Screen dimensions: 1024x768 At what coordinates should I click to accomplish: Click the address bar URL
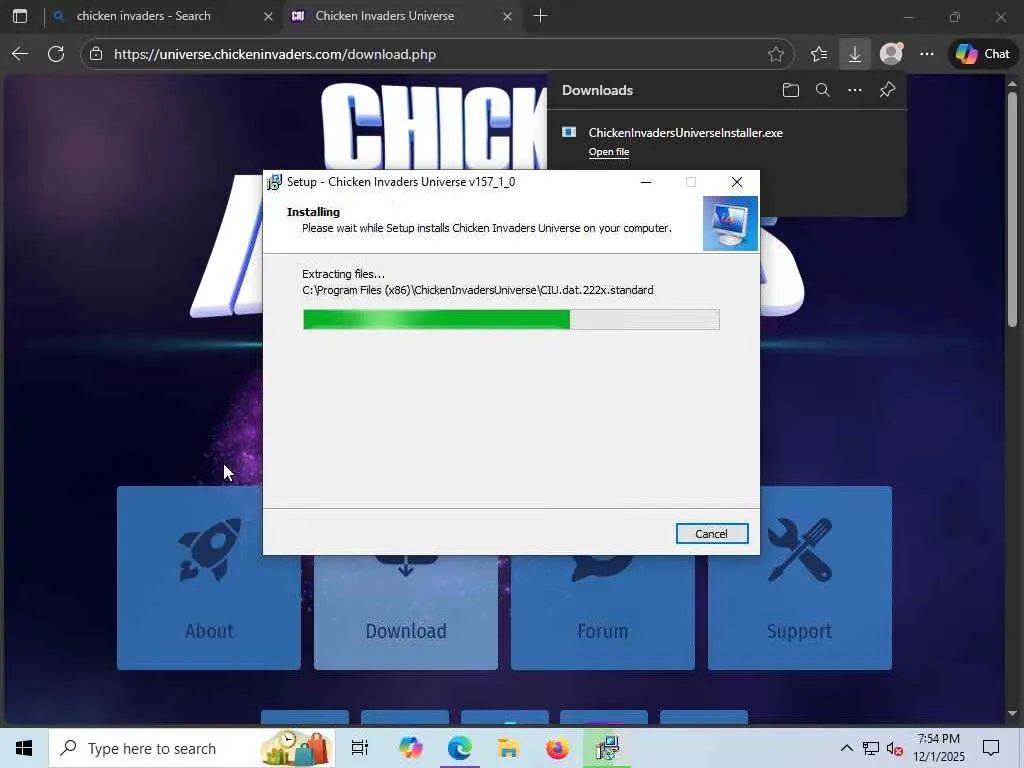(x=275, y=54)
